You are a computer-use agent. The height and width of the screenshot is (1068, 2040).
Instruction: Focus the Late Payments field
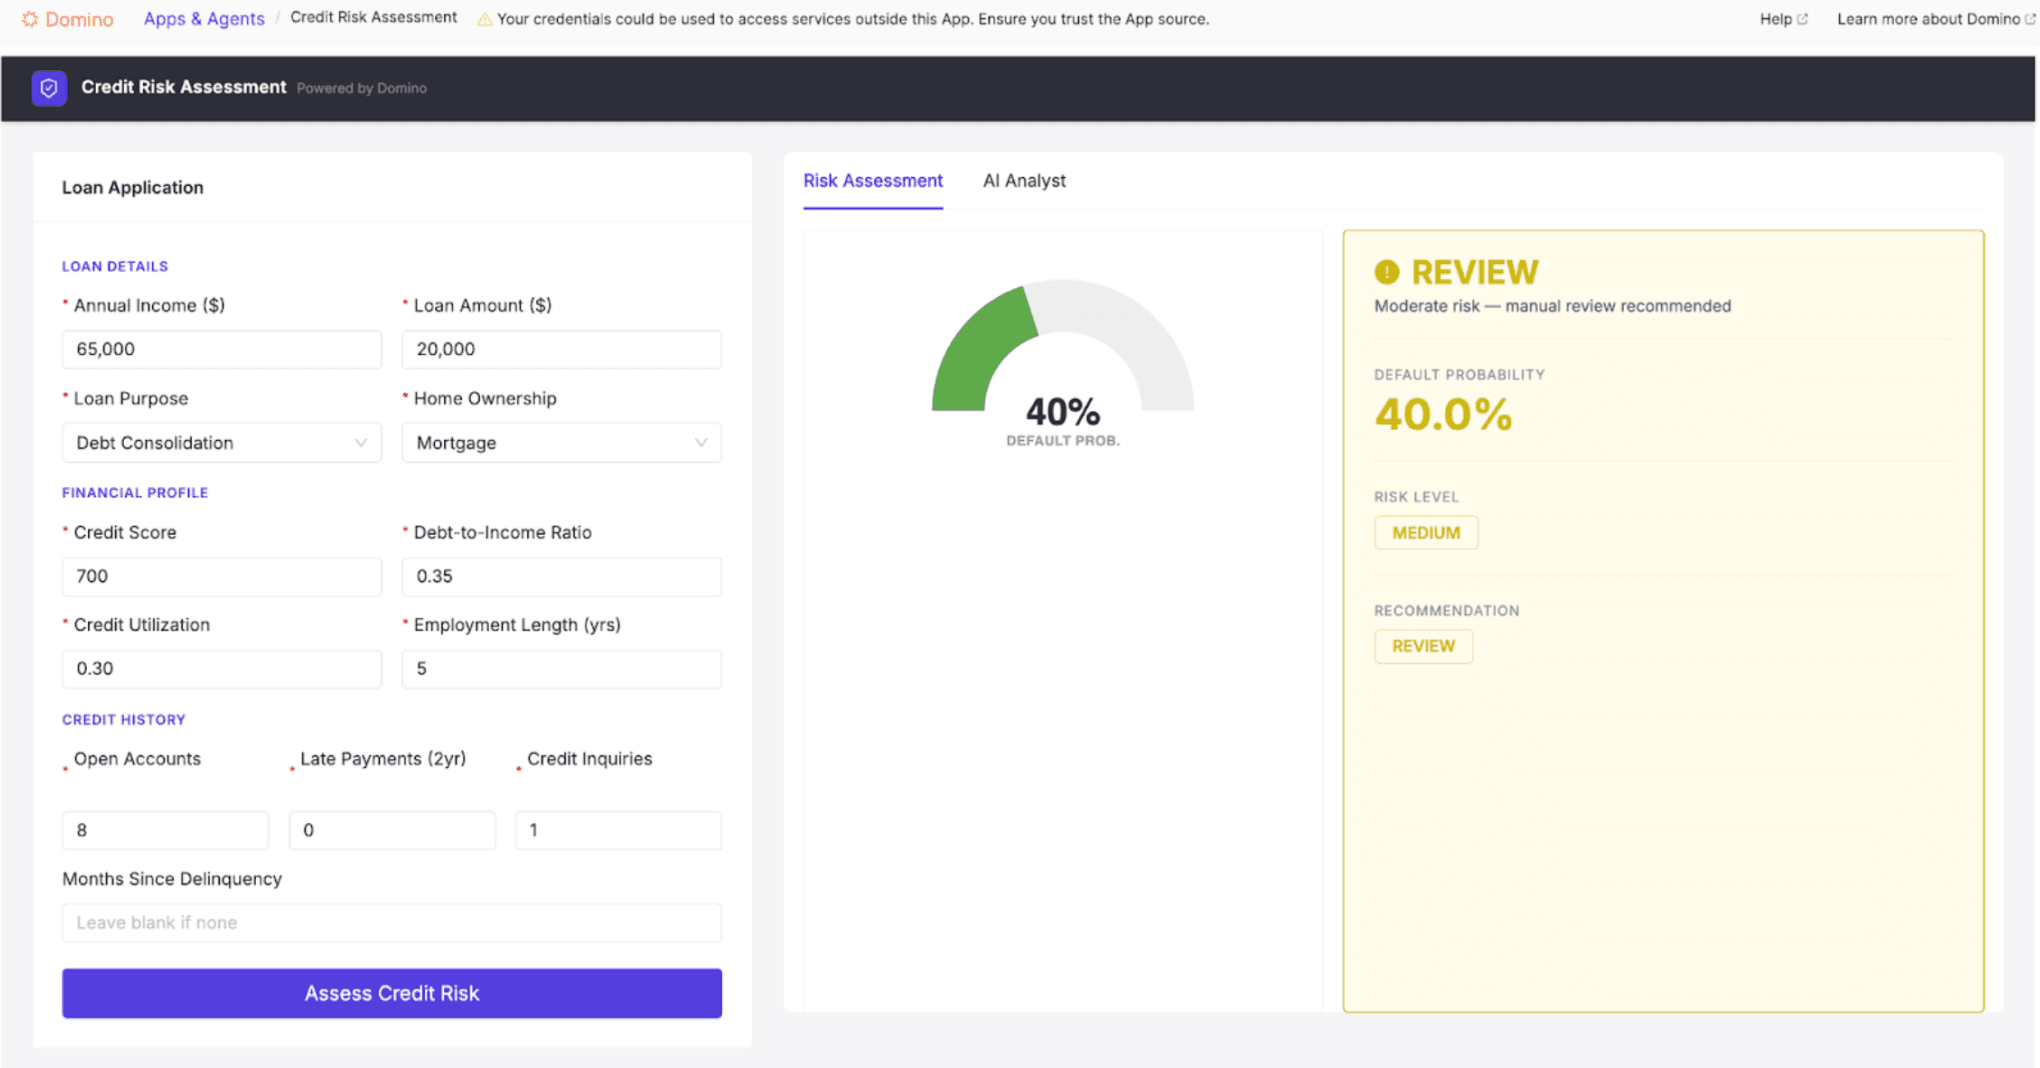tap(392, 830)
